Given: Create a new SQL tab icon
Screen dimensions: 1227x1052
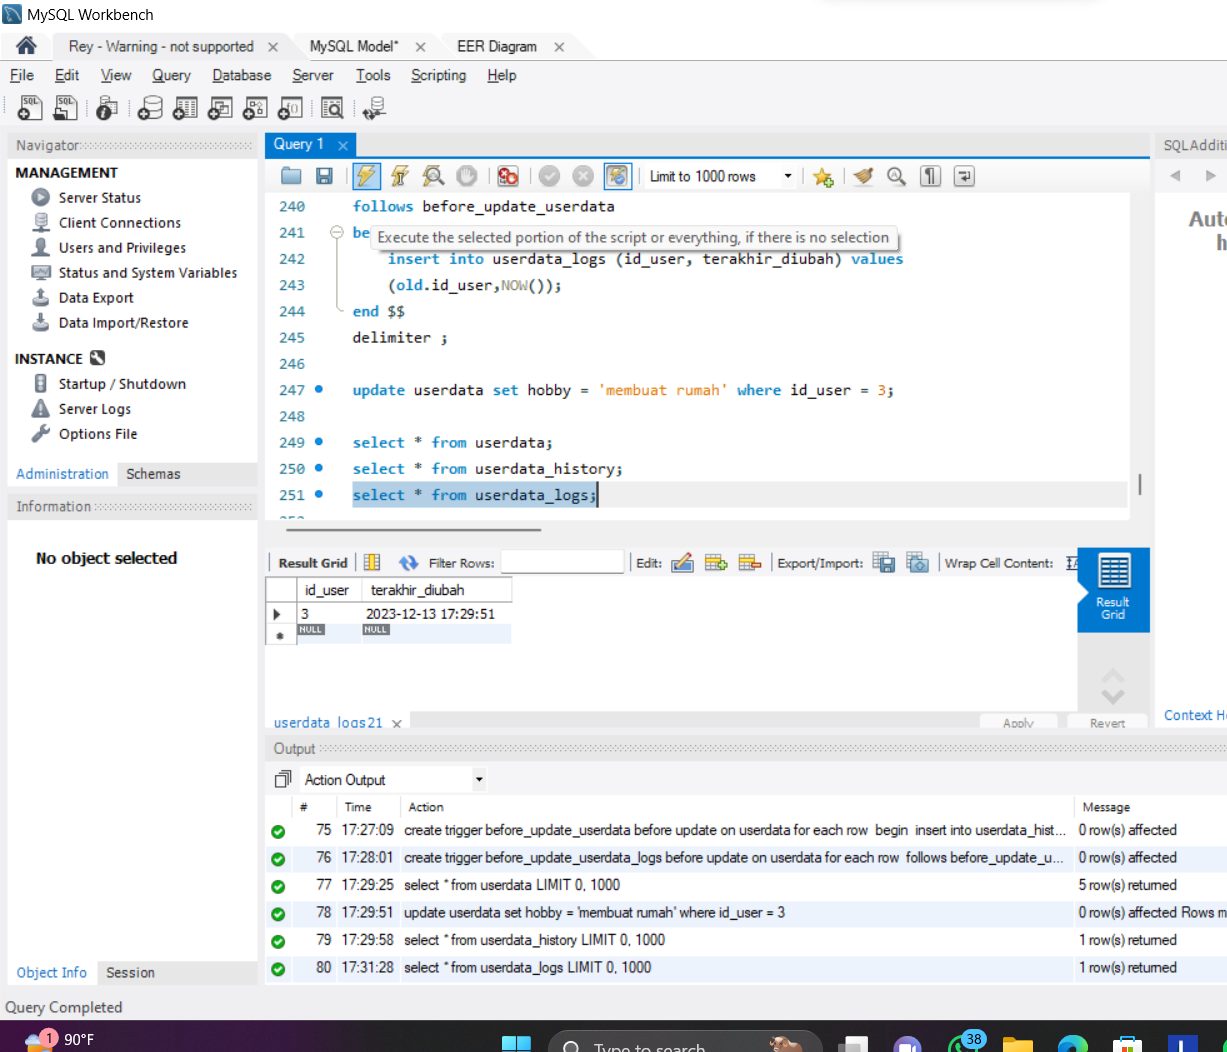Looking at the screenshot, I should tap(30, 108).
